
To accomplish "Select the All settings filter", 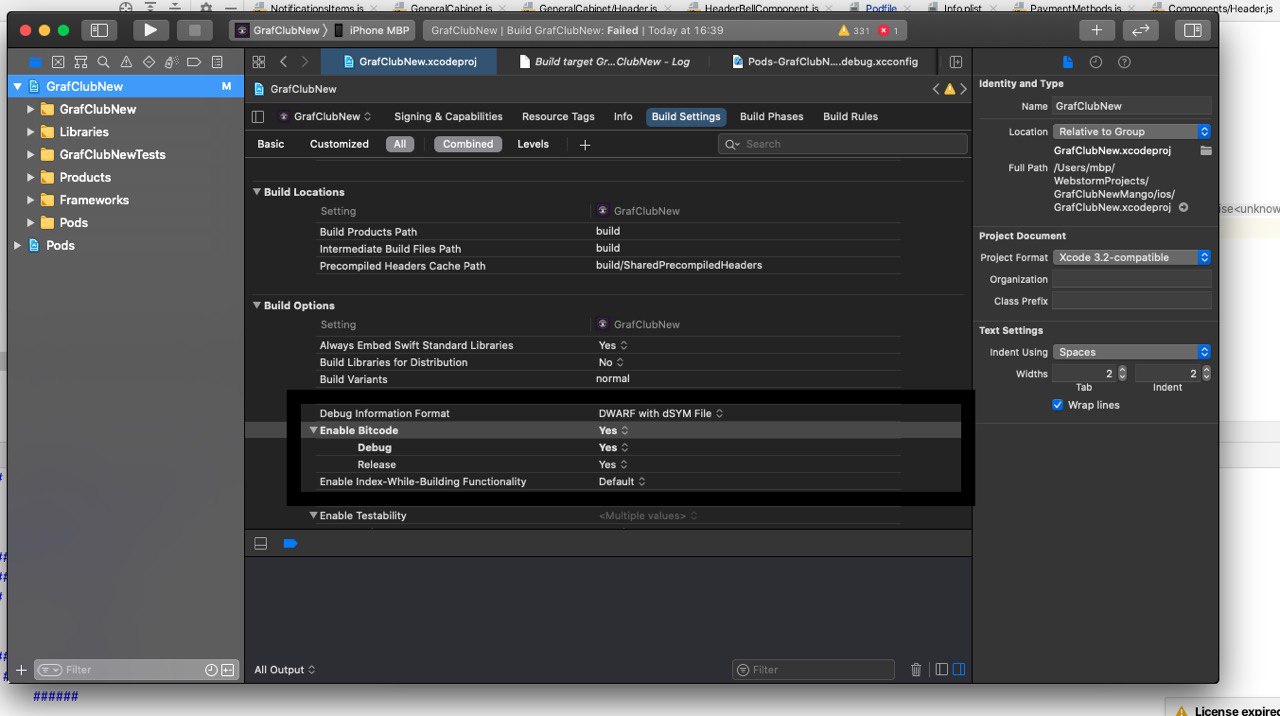I will tap(400, 144).
